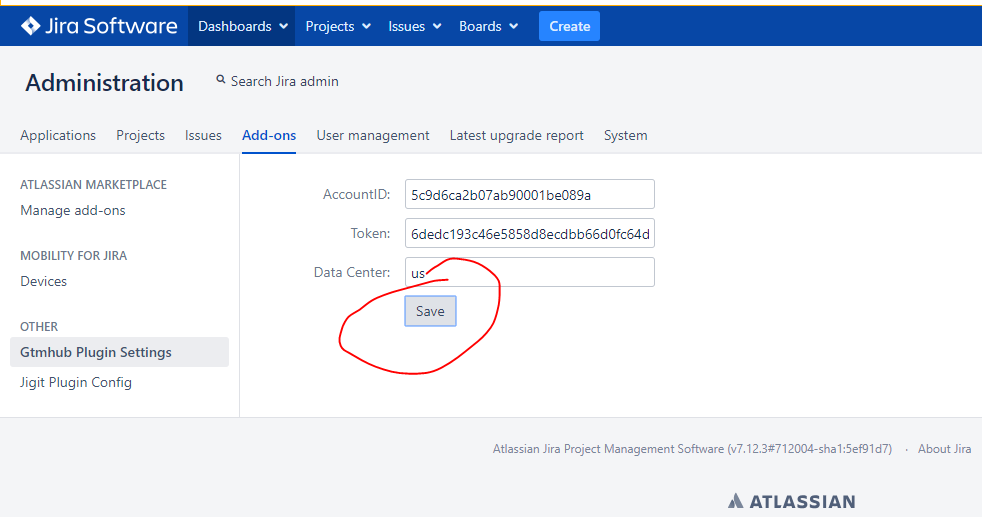This screenshot has width=982, height=517.
Task: Go to the Issues administration tab
Action: [x=203, y=135]
